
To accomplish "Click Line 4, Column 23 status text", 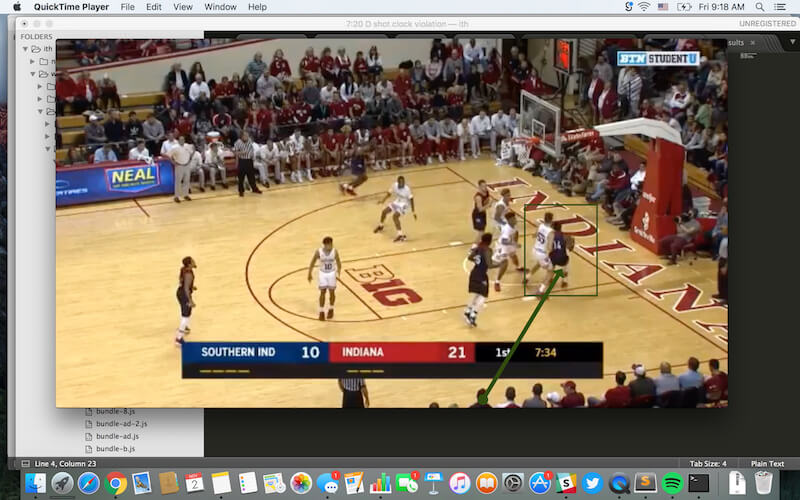I will click(65, 463).
